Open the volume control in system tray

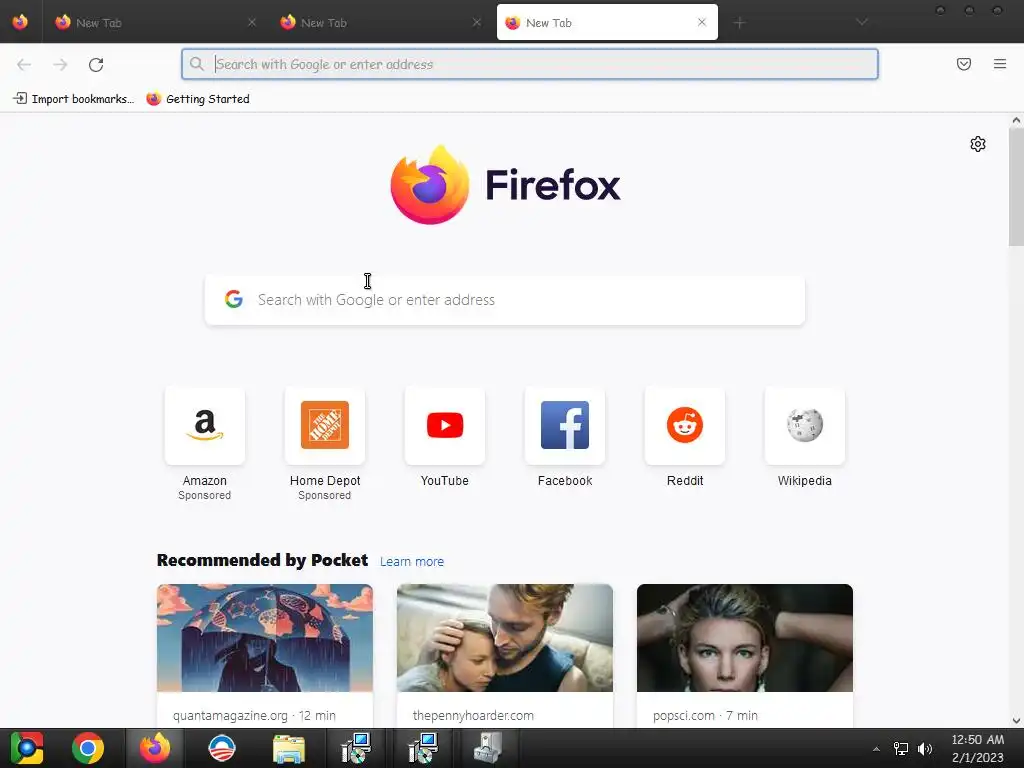pos(925,748)
